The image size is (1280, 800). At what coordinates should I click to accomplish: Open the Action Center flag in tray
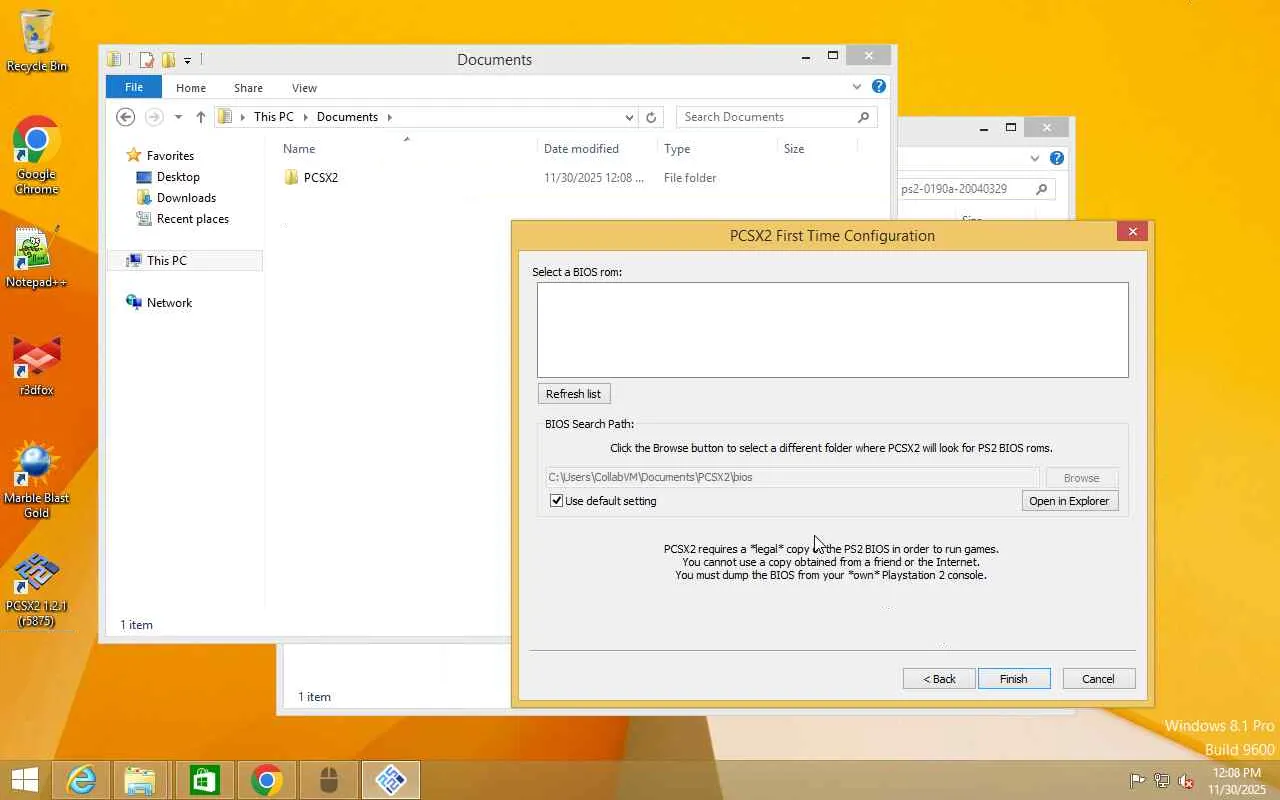point(1137,781)
